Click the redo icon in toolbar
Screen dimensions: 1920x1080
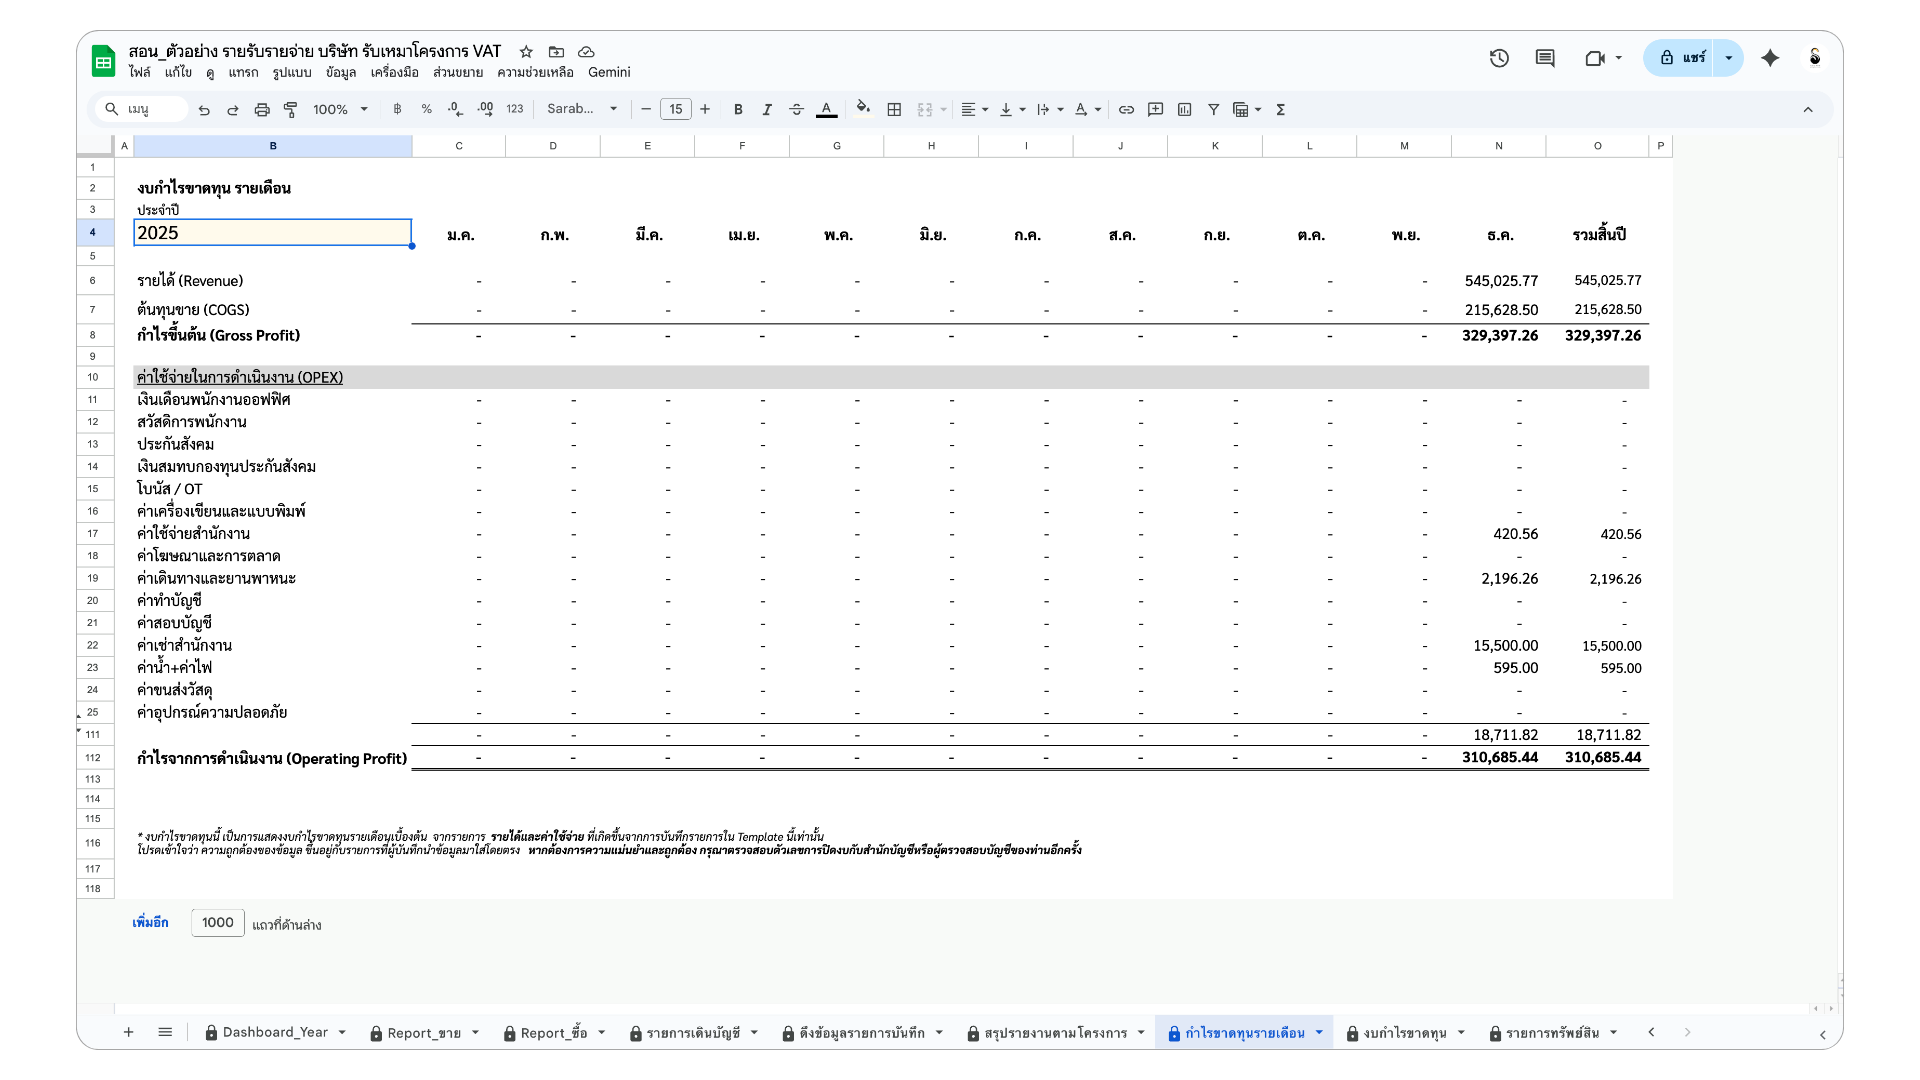pos(233,110)
